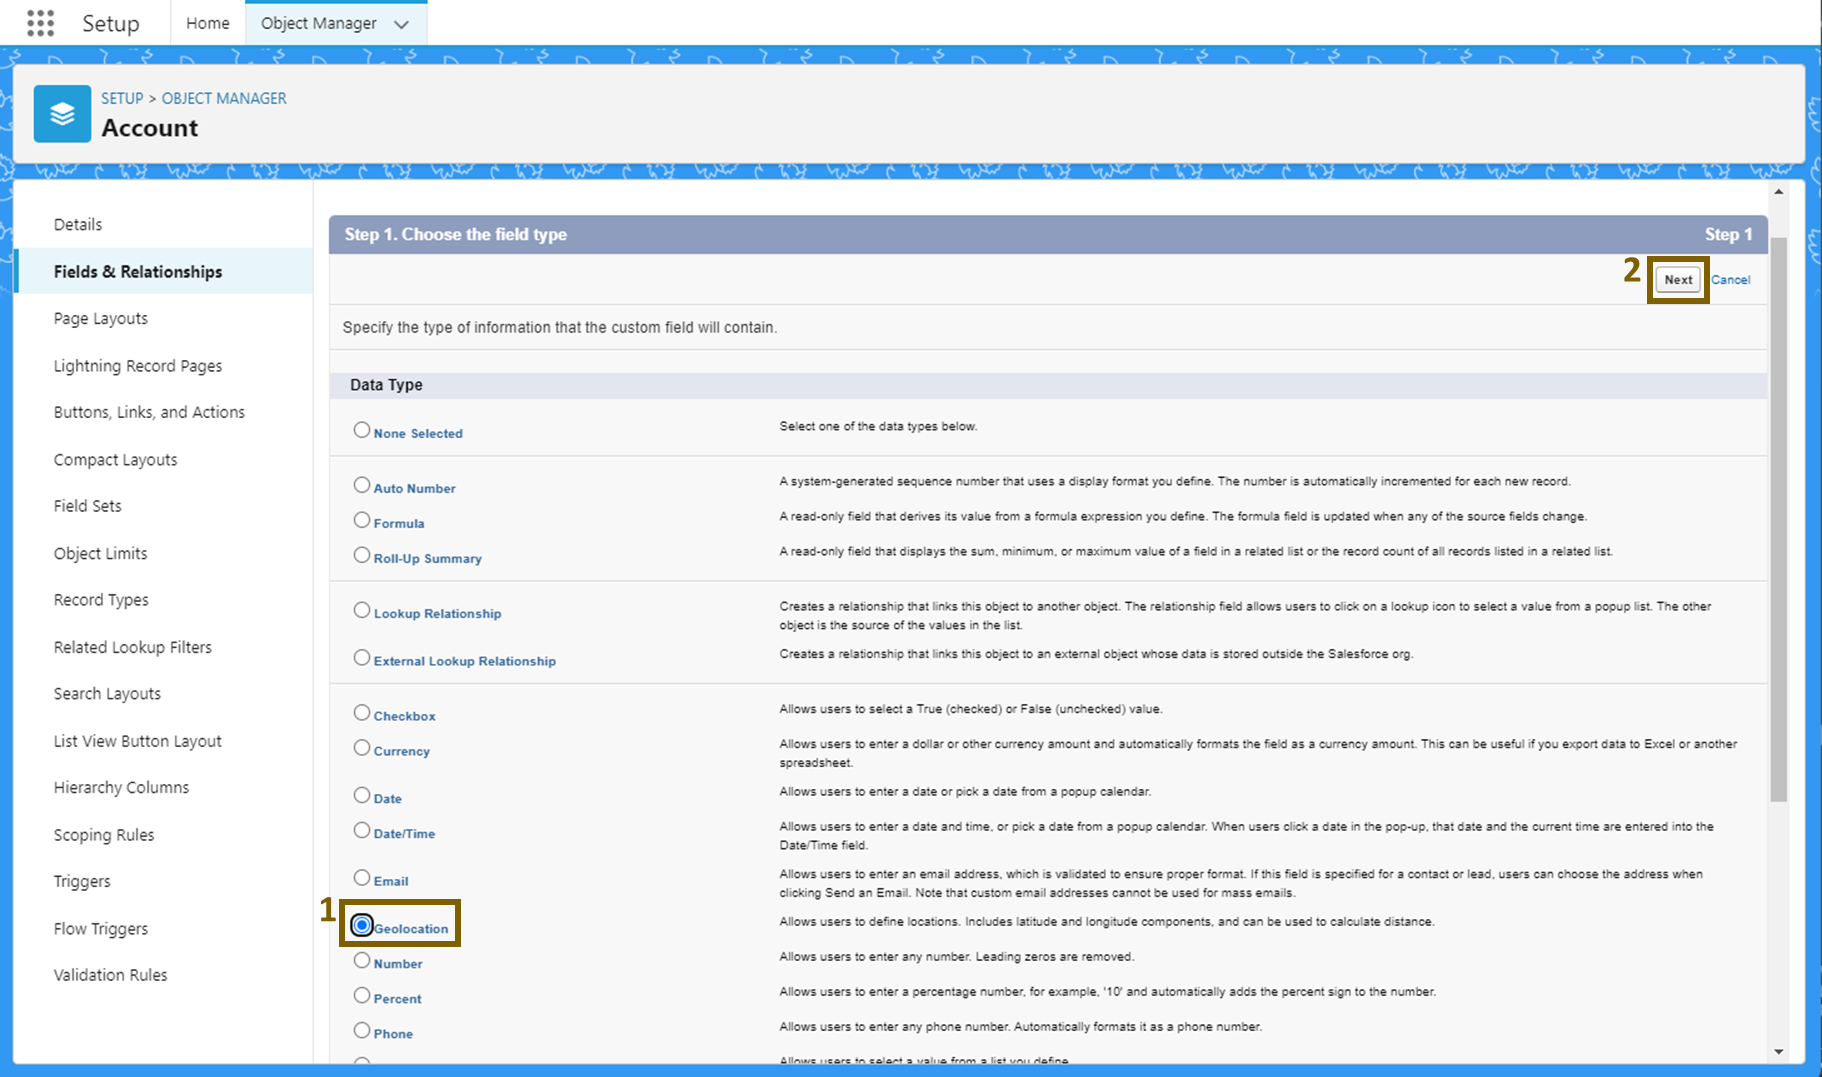This screenshot has width=1822, height=1077.
Task: Go to Search Layouts
Action: point(107,693)
